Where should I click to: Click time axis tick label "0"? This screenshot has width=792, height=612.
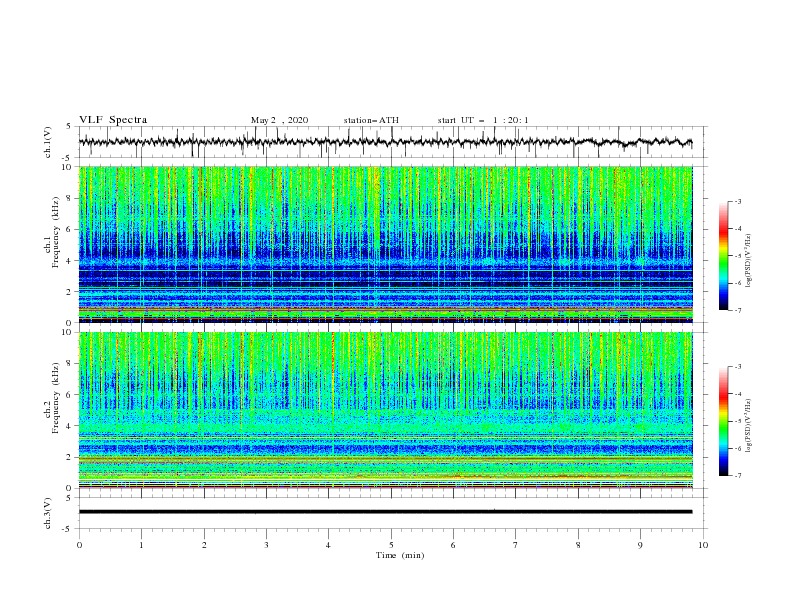coord(79,545)
